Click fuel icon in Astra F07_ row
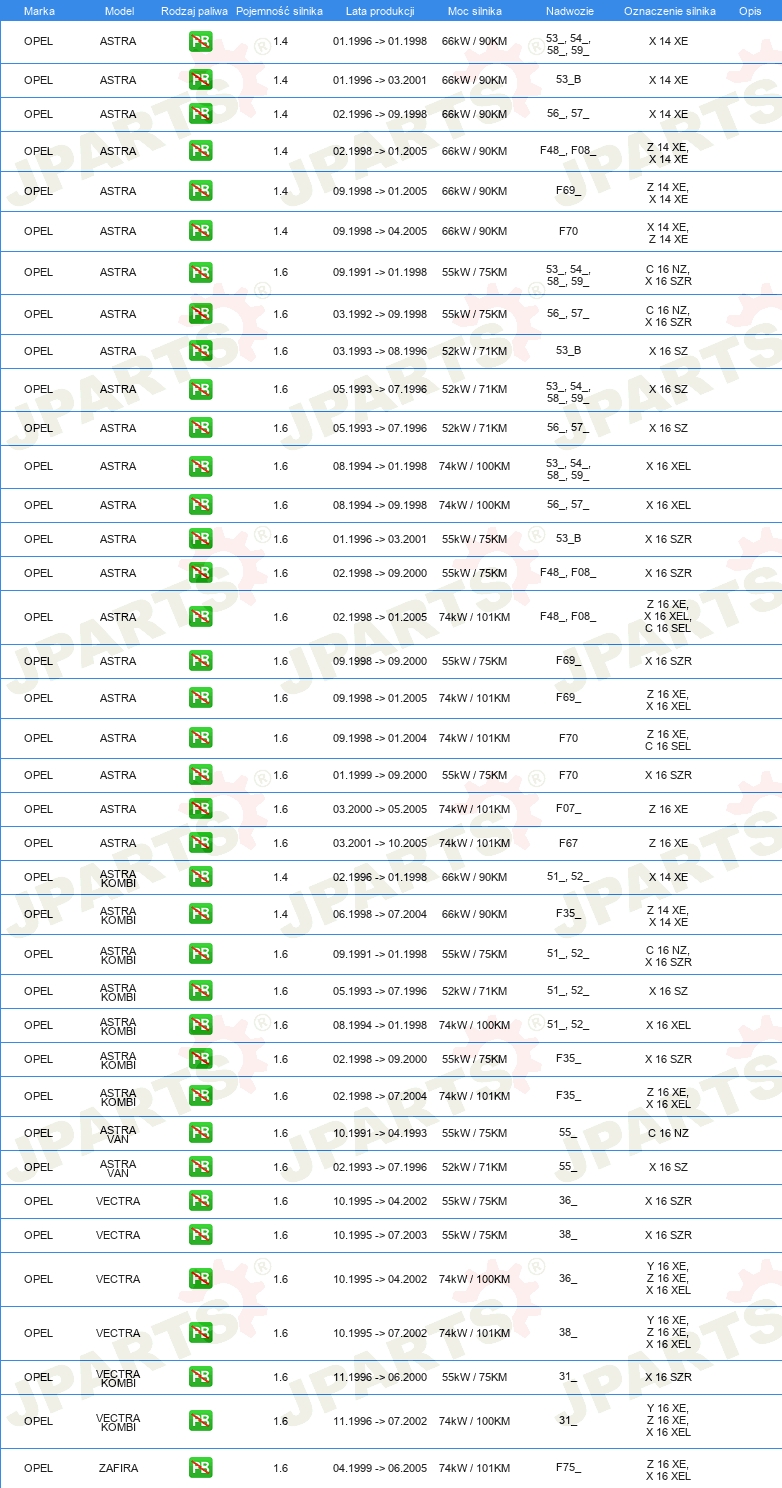This screenshot has height=1488, width=782. click(x=200, y=809)
